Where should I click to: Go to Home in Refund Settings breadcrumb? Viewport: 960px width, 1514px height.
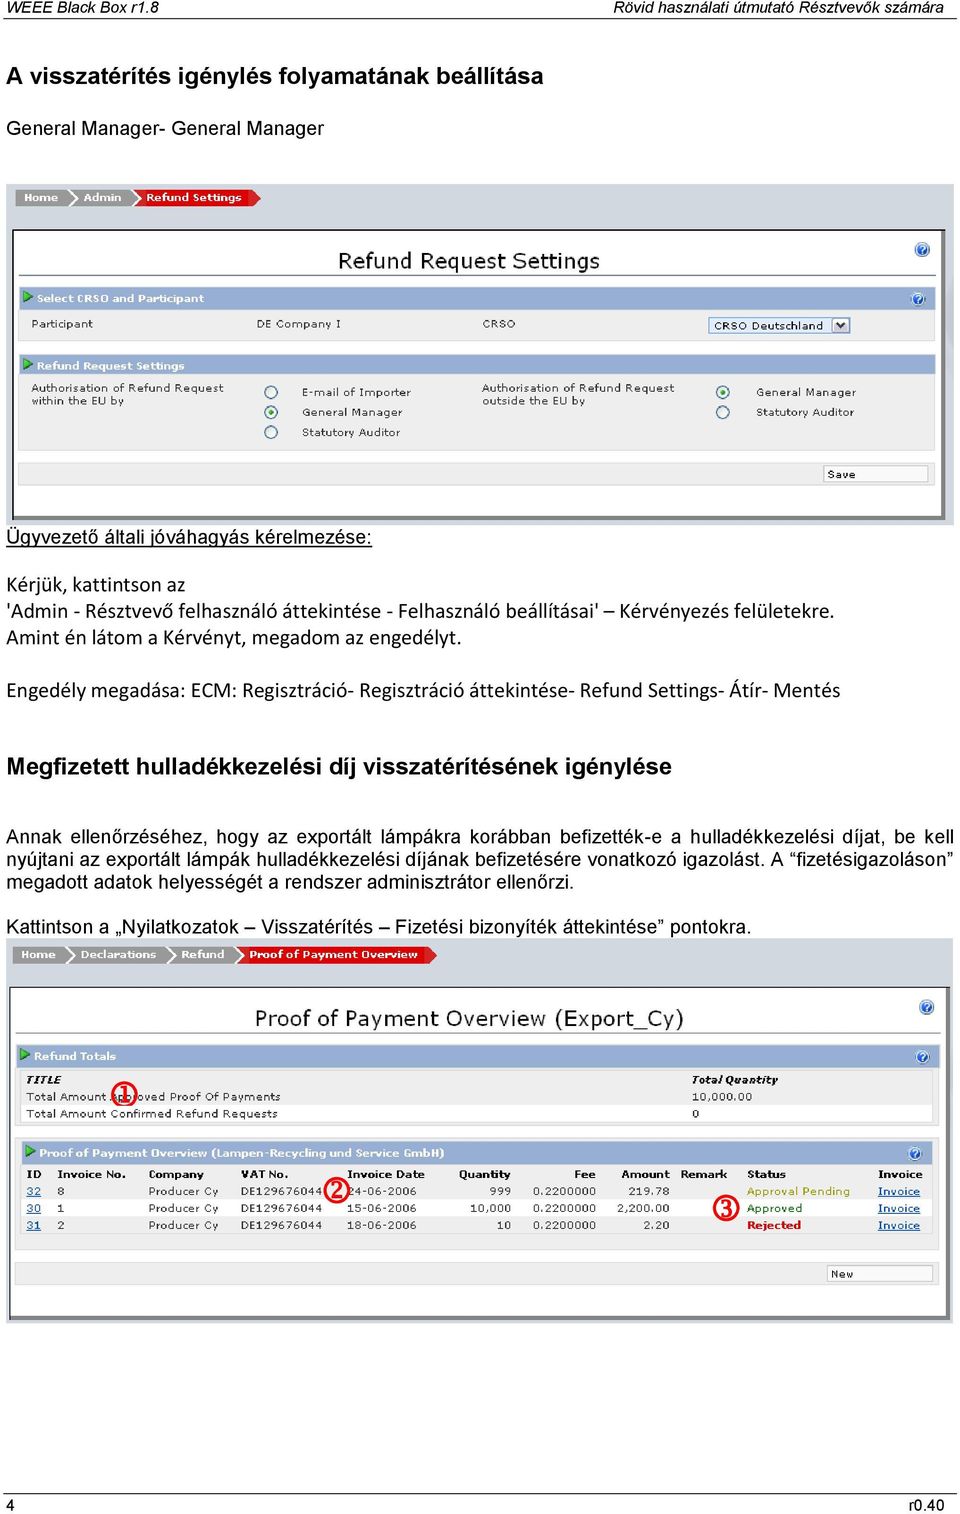(41, 198)
